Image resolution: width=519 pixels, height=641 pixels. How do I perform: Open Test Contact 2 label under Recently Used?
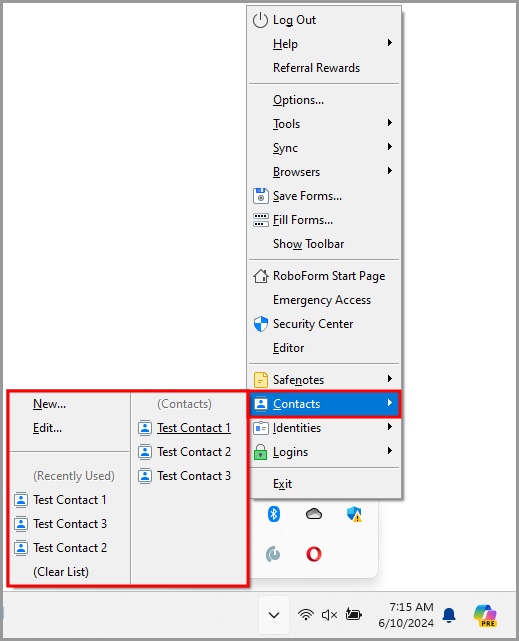pos(69,548)
